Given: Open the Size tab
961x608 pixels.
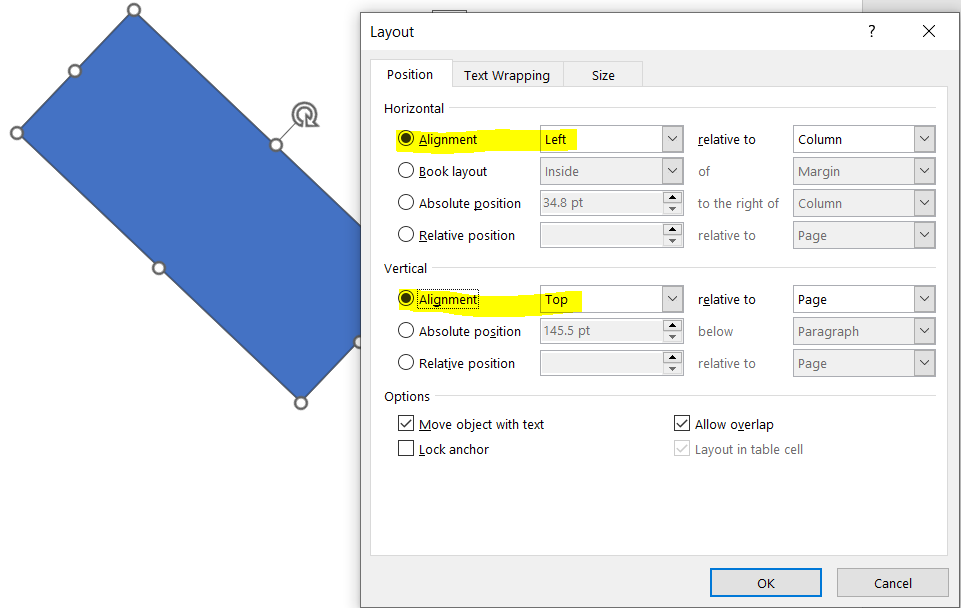Looking at the screenshot, I should pyautogui.click(x=603, y=75).
